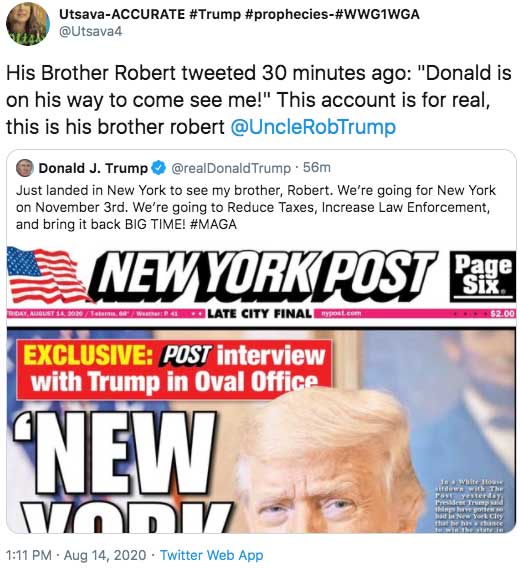Open the Twitter Web App source link
Screen dimensions: 520x570
click(212, 555)
